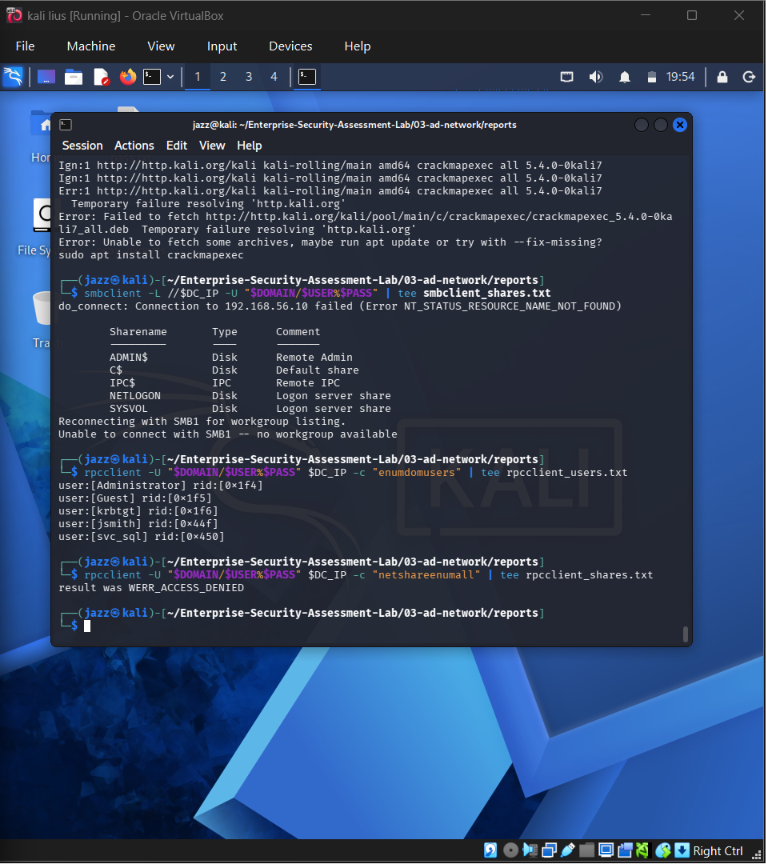The image size is (766, 864).
Task: Click the lock screen padlock icon
Action: [x=722, y=77]
